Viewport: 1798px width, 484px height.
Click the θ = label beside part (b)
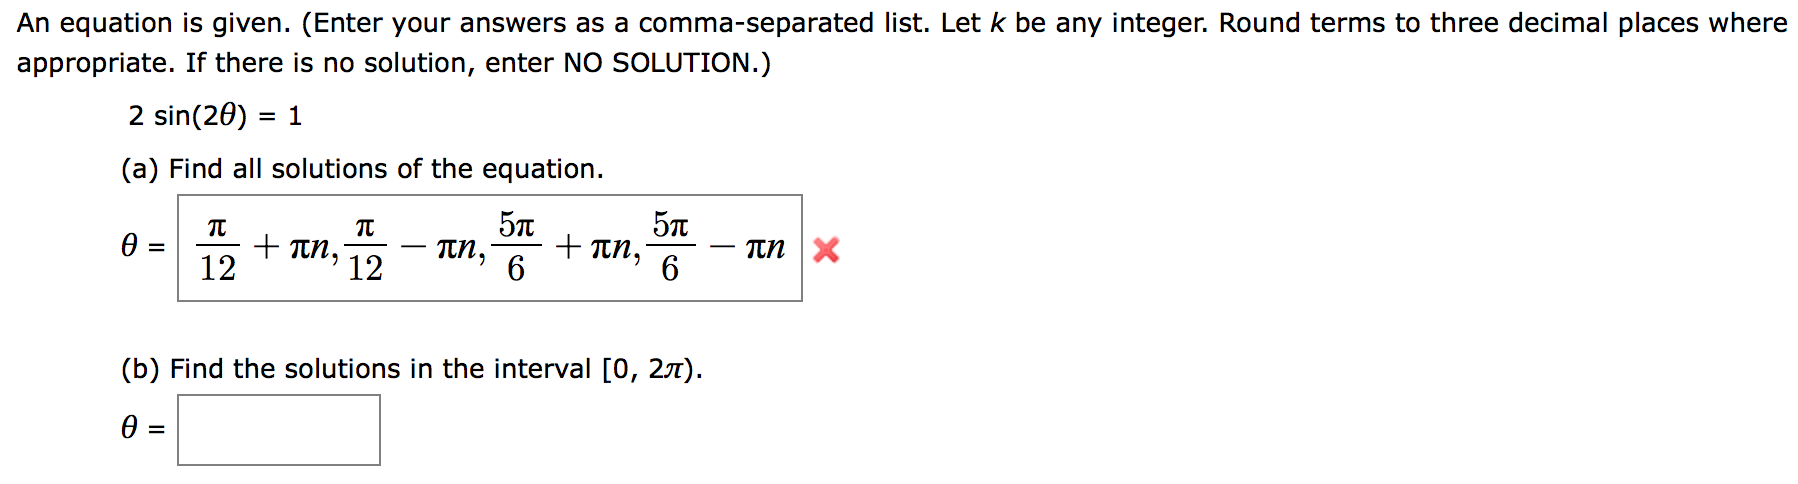pyautogui.click(x=144, y=429)
